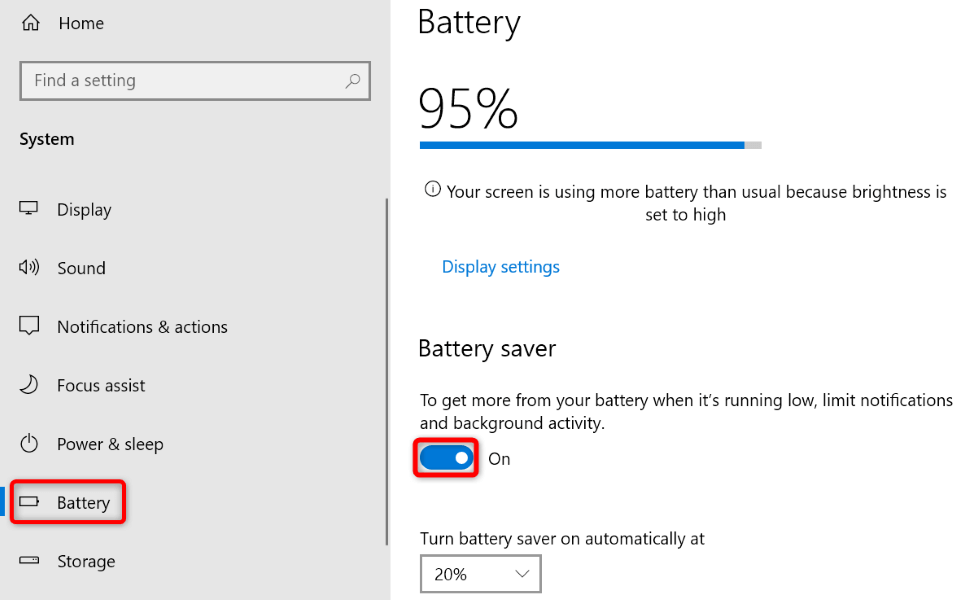
Task: Click the Sound speaker icon in sidebar
Action: click(x=30, y=267)
